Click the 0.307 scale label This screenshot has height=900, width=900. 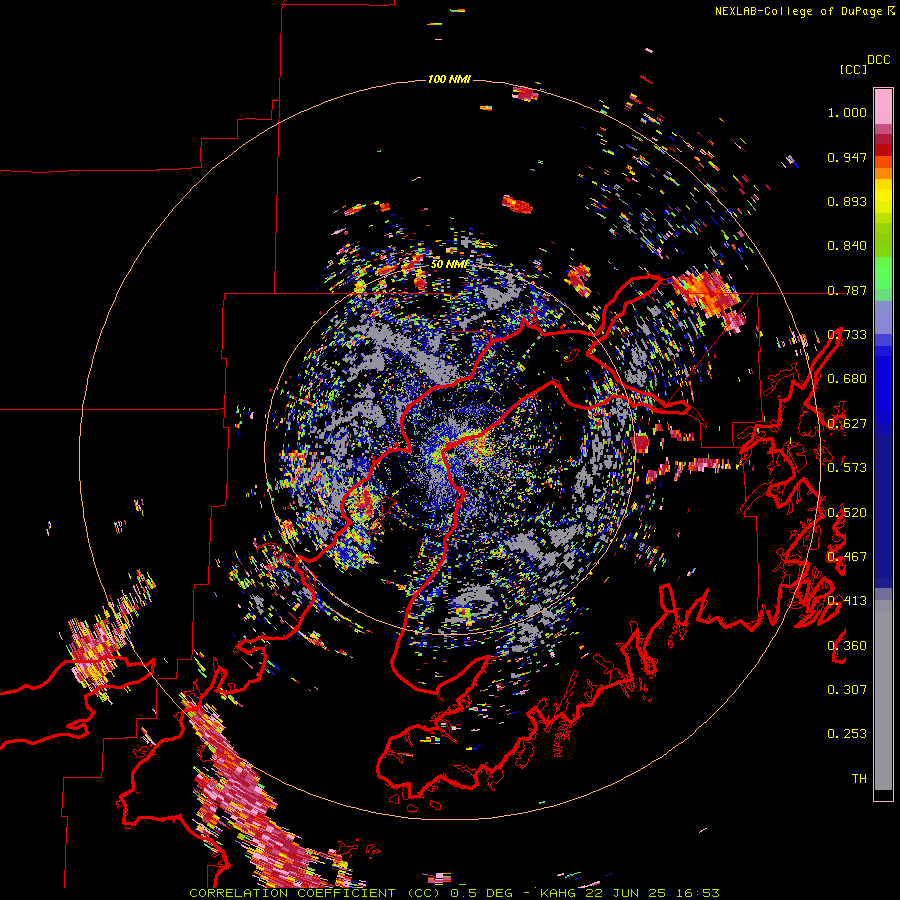pos(847,690)
